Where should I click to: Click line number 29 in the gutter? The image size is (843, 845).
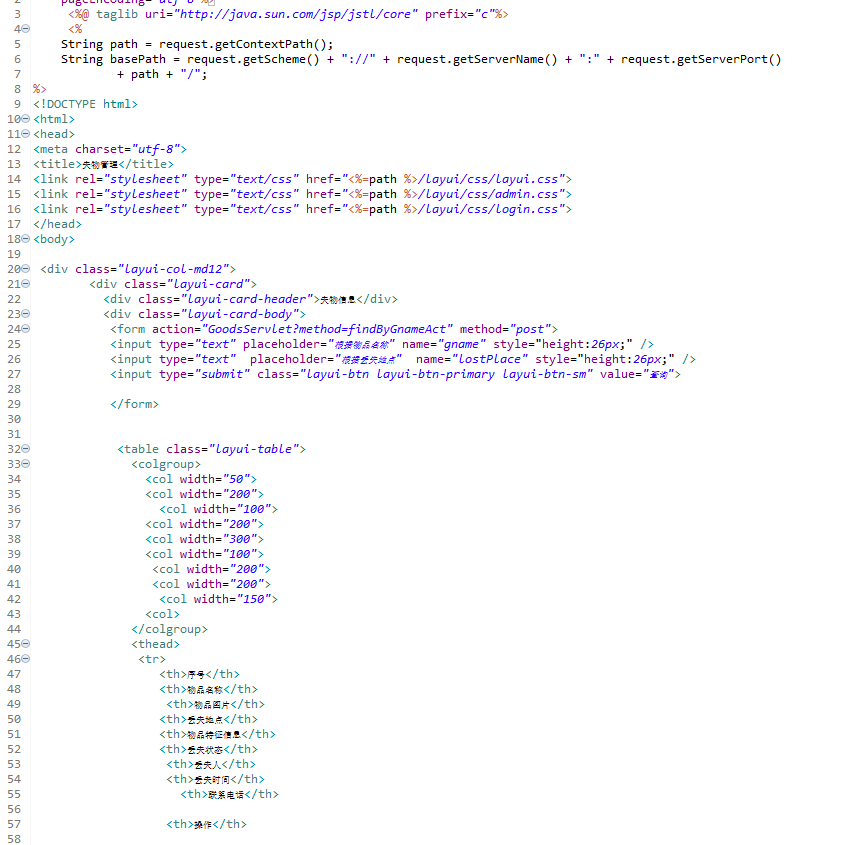(14, 404)
